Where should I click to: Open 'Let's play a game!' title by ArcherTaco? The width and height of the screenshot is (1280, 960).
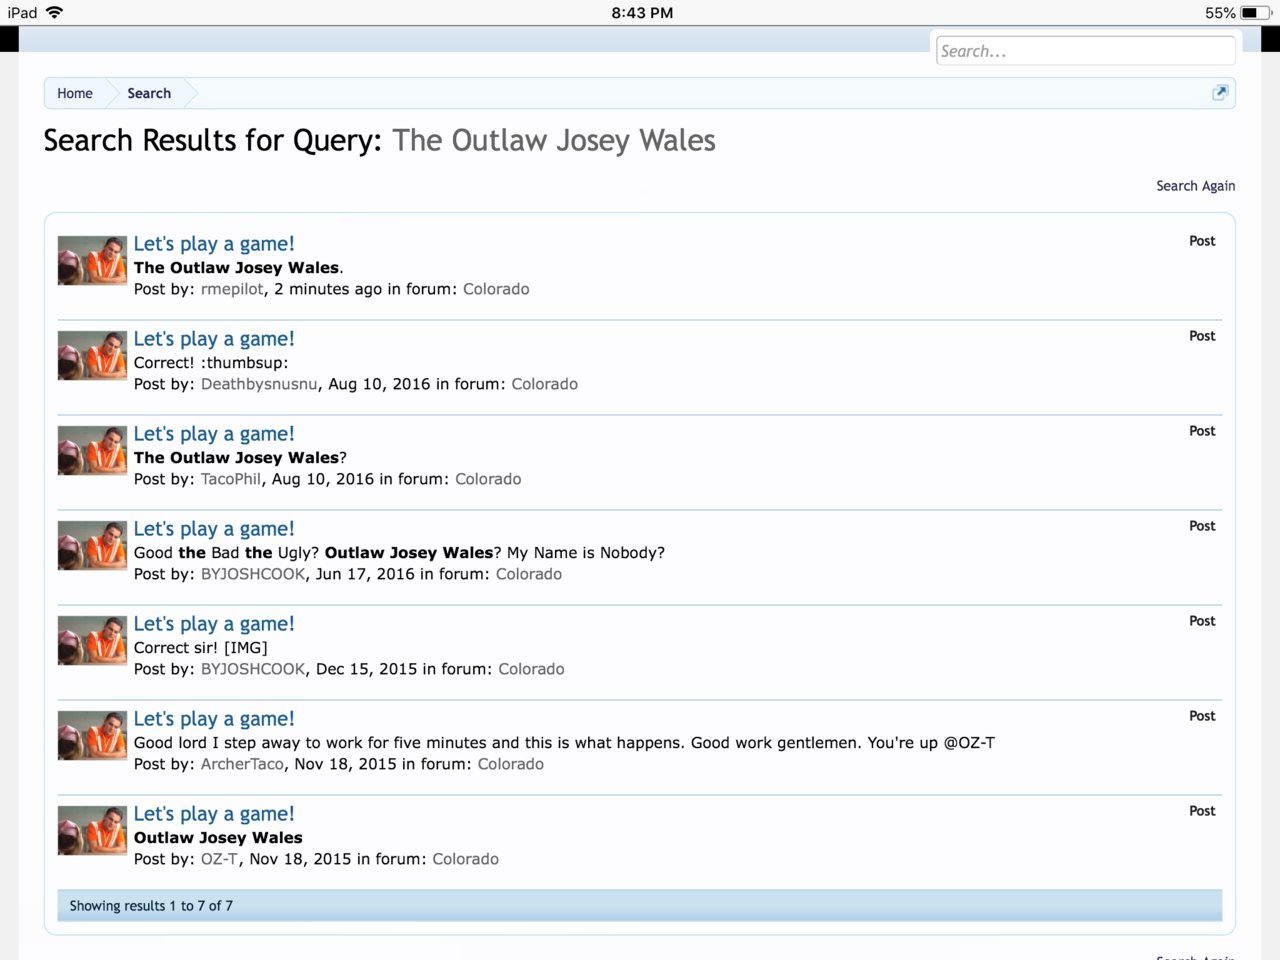[x=214, y=719]
